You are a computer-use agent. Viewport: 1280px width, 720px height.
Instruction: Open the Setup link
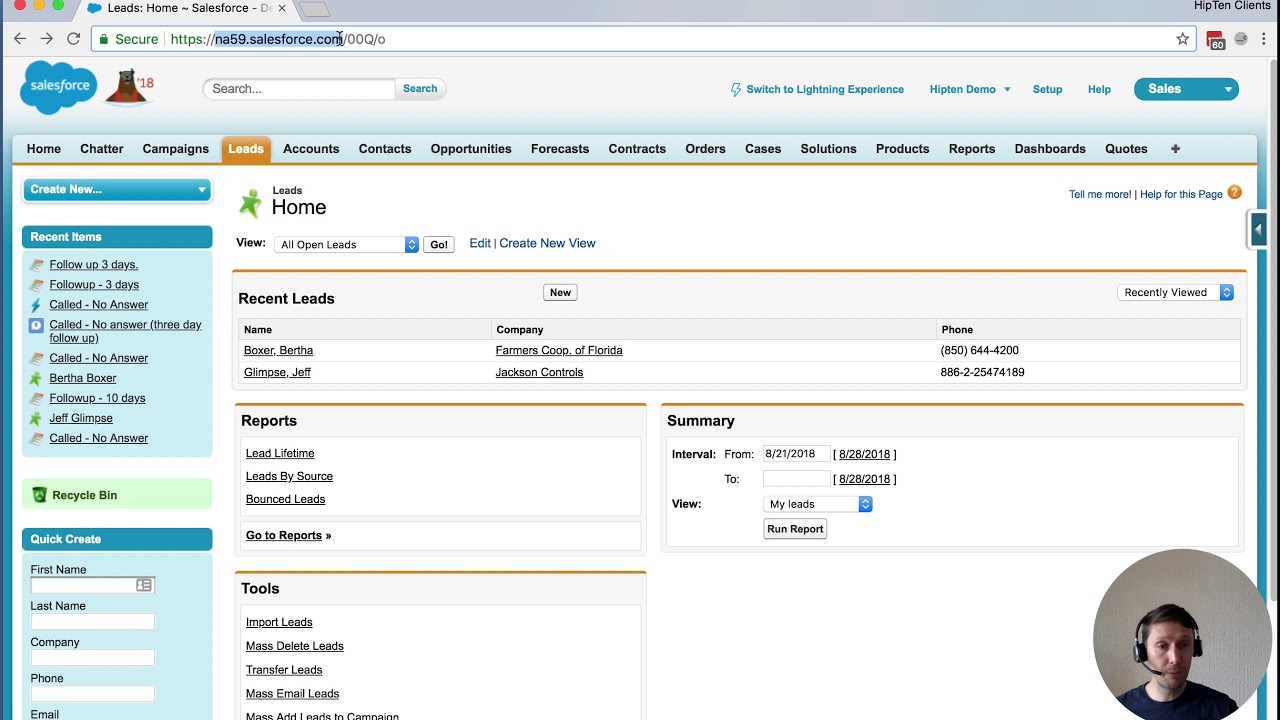point(1047,89)
